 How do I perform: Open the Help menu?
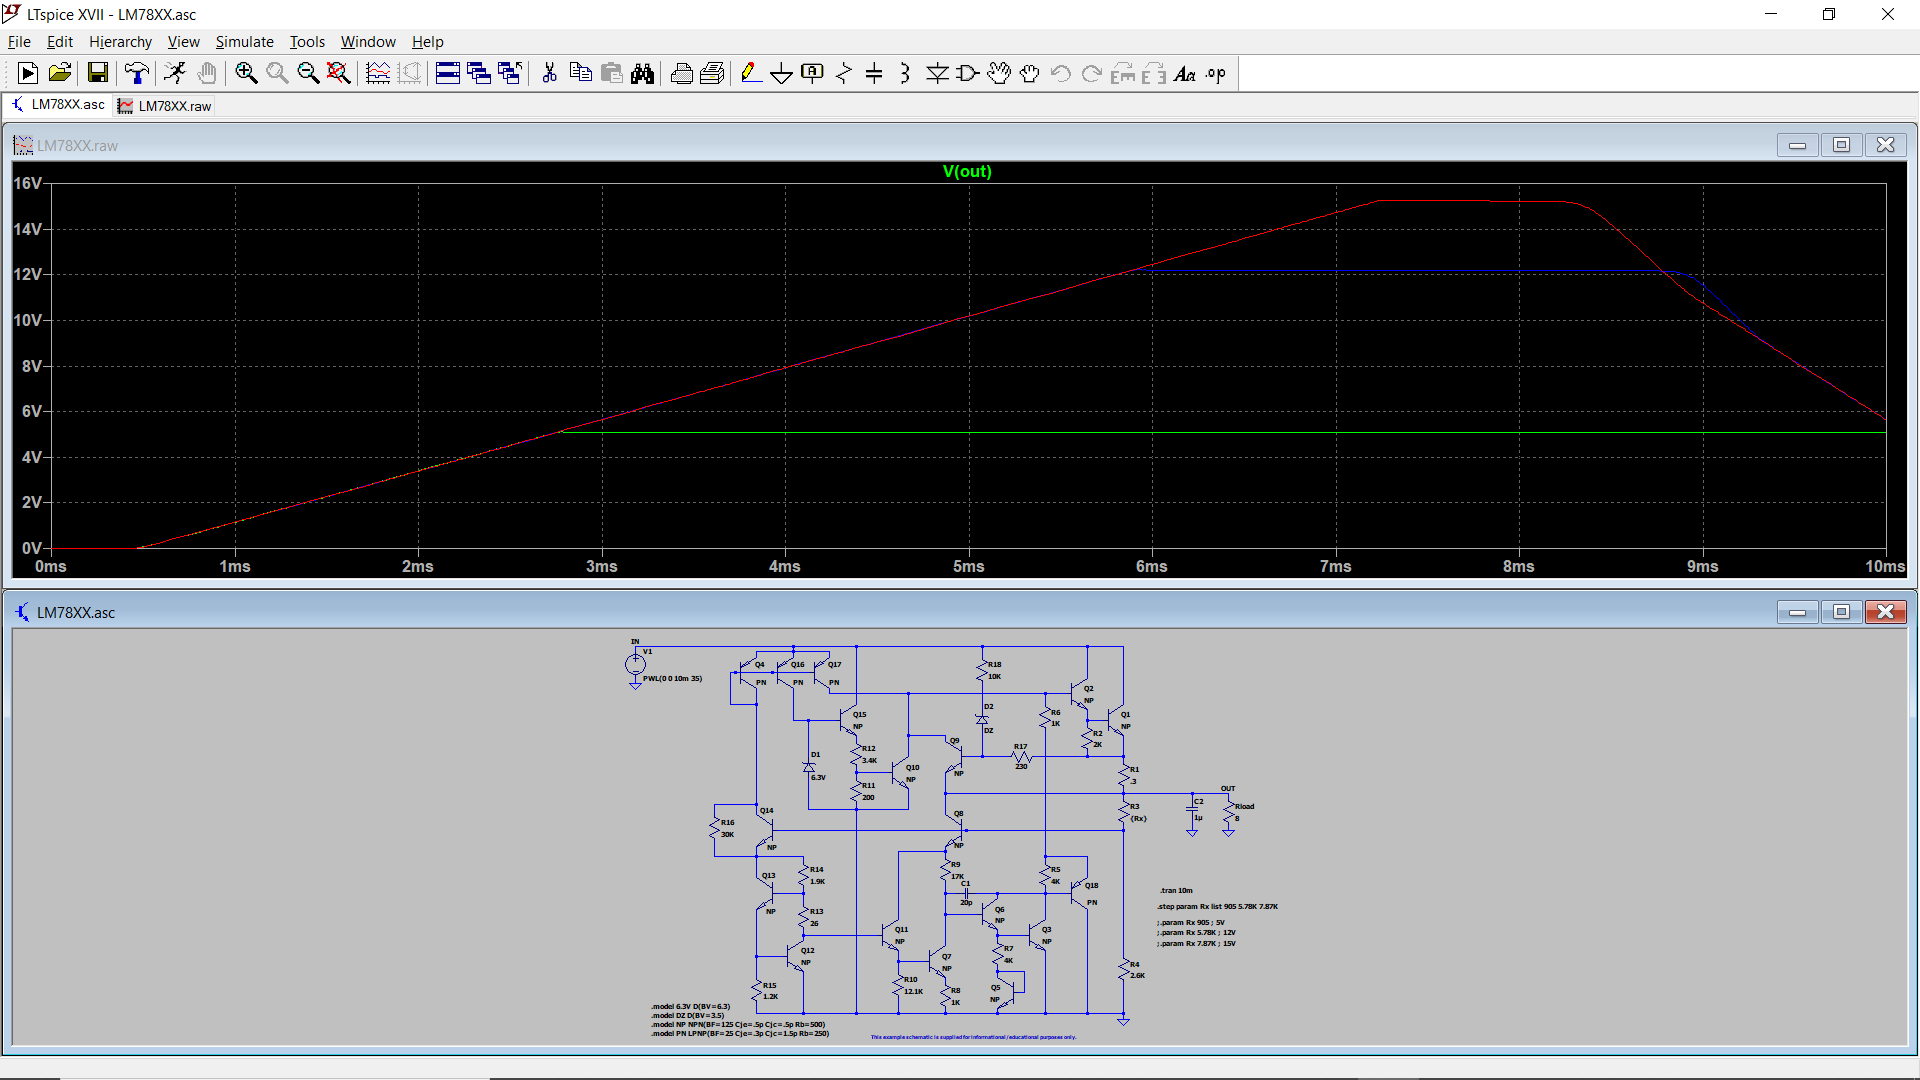pos(427,42)
